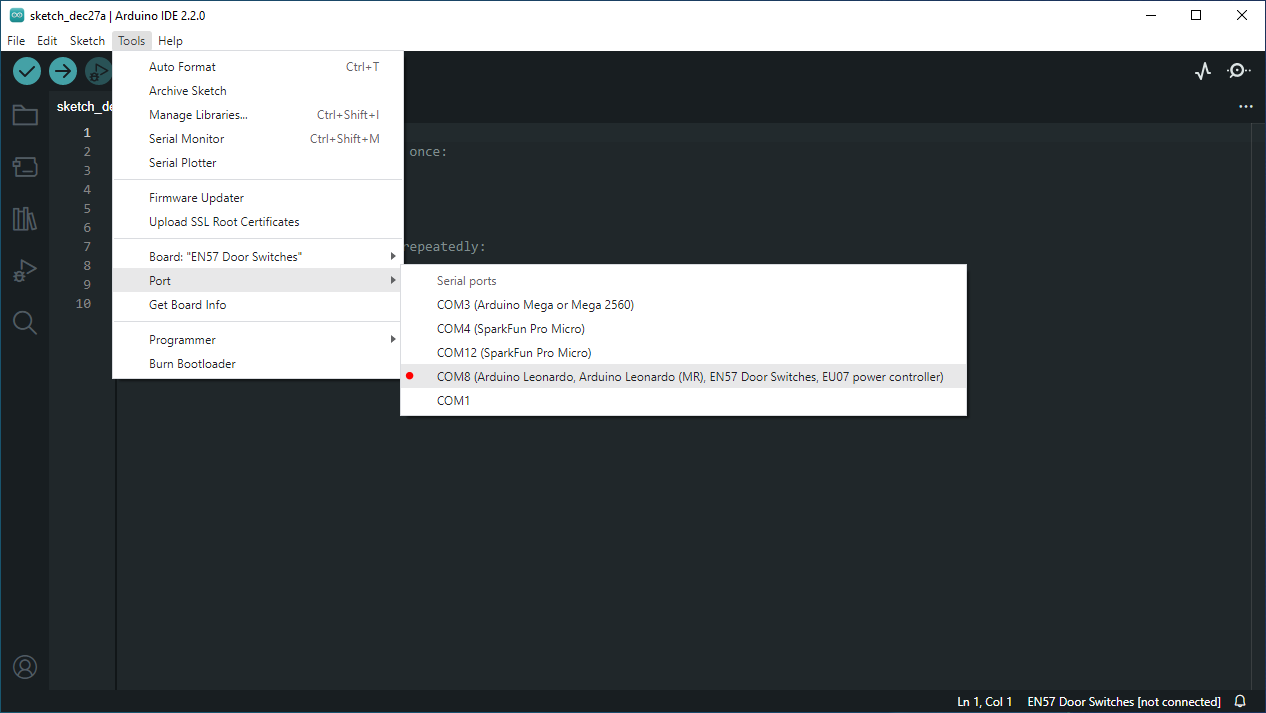Open the Help menu

click(170, 41)
